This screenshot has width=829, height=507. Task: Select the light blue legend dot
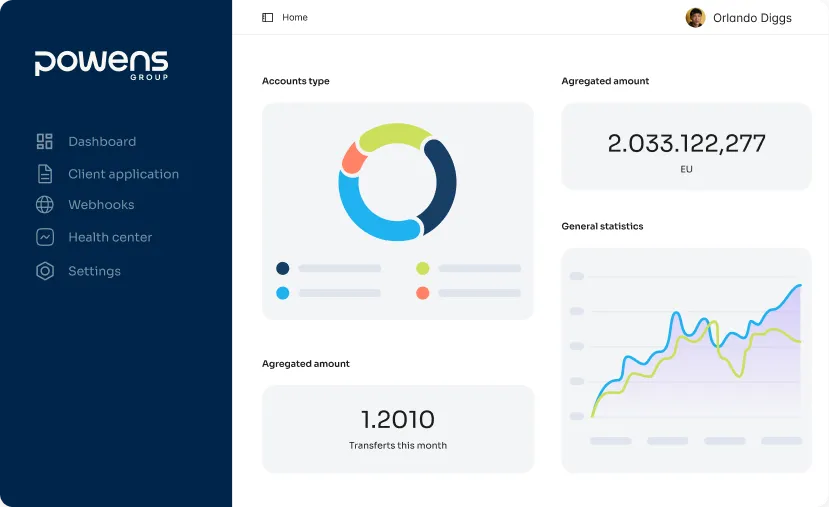[x=282, y=293]
